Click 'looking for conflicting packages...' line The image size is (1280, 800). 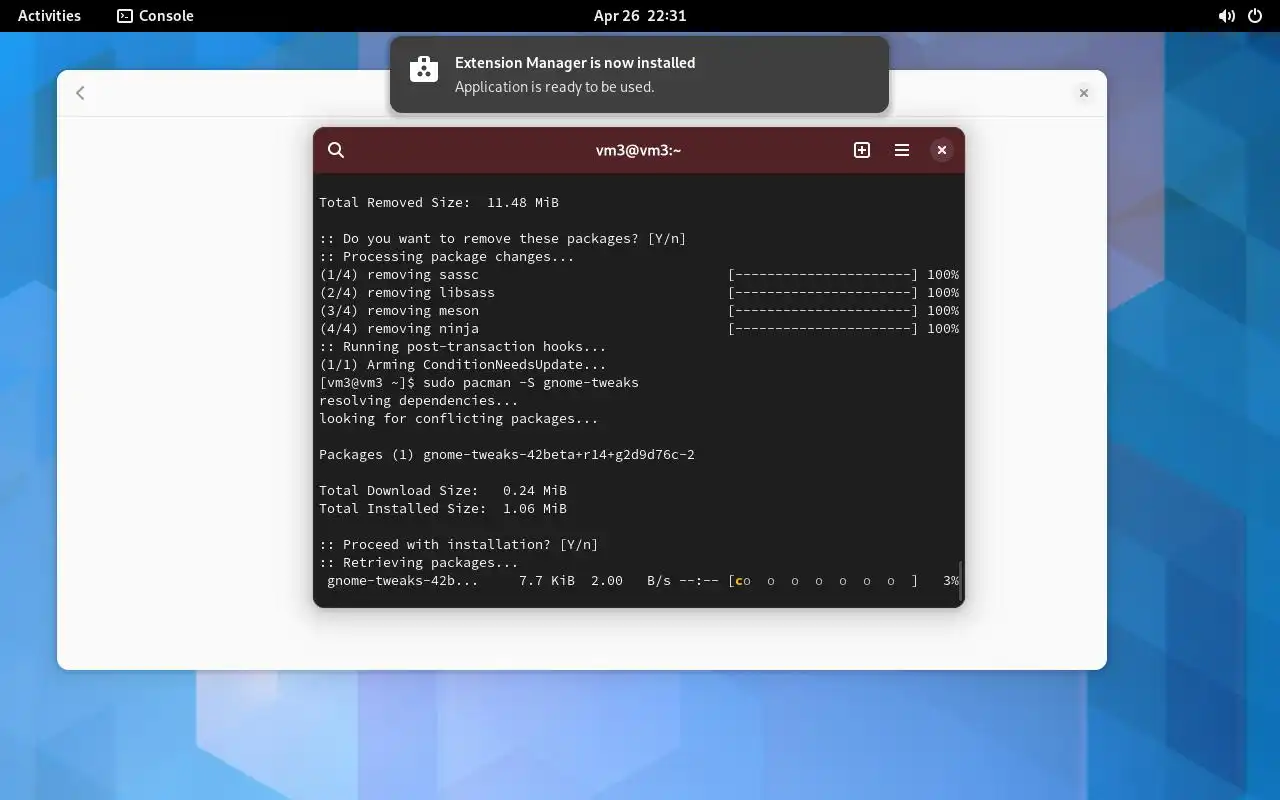tap(459, 419)
